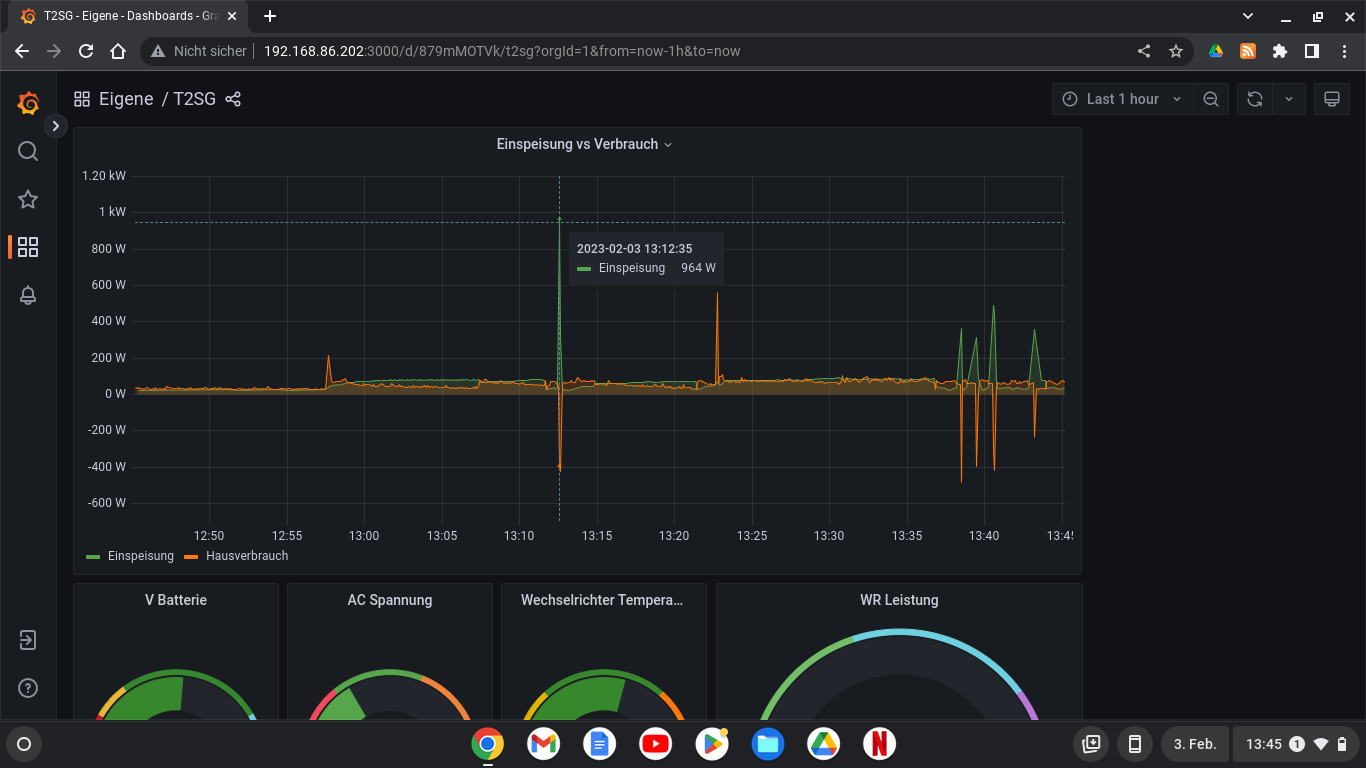Open the Help question mark icon
This screenshot has height=768, width=1366.
pos(28,688)
